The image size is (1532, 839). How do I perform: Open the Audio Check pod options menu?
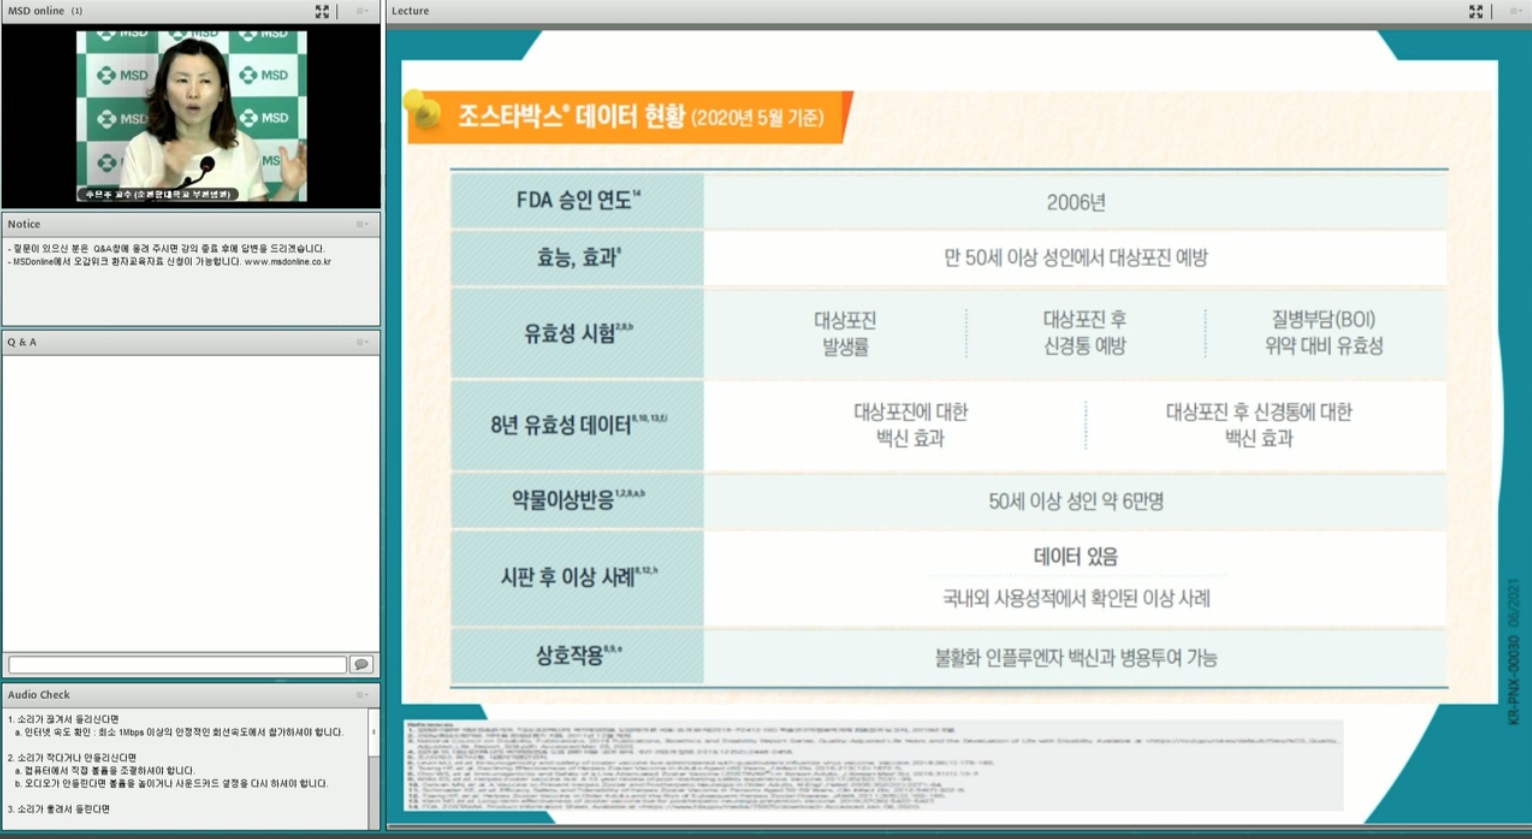coord(361,694)
